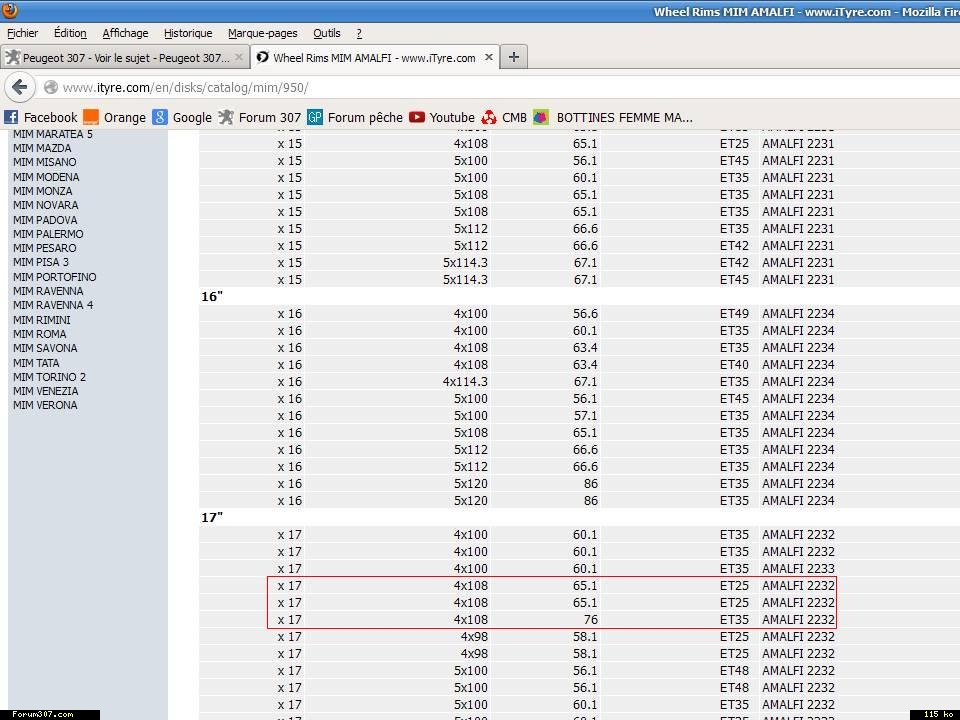960x720 pixels.
Task: Open the MIM PADOVA link
Action: (45, 220)
